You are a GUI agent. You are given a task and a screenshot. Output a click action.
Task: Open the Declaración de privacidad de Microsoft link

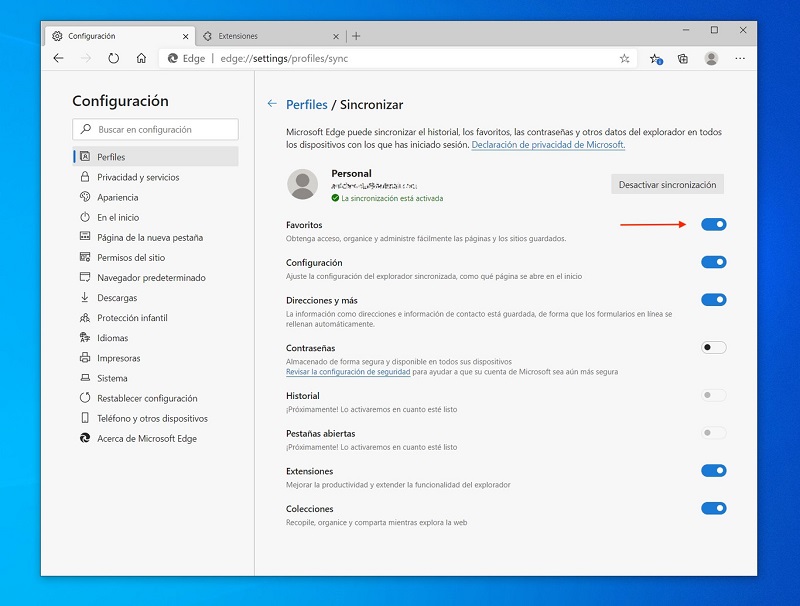coord(548,144)
